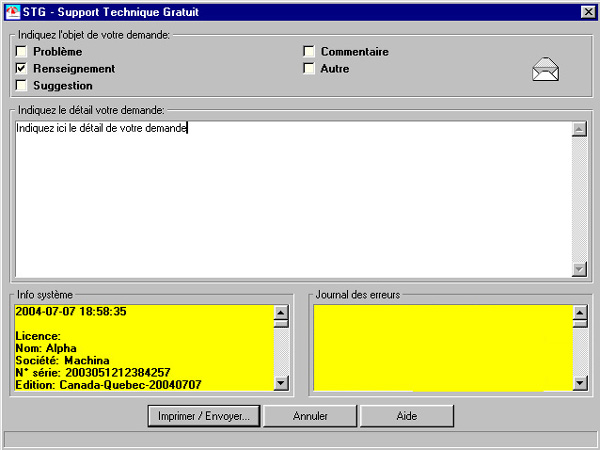Click the envelope mail icon
The width and height of the screenshot is (600, 450).
click(545, 70)
